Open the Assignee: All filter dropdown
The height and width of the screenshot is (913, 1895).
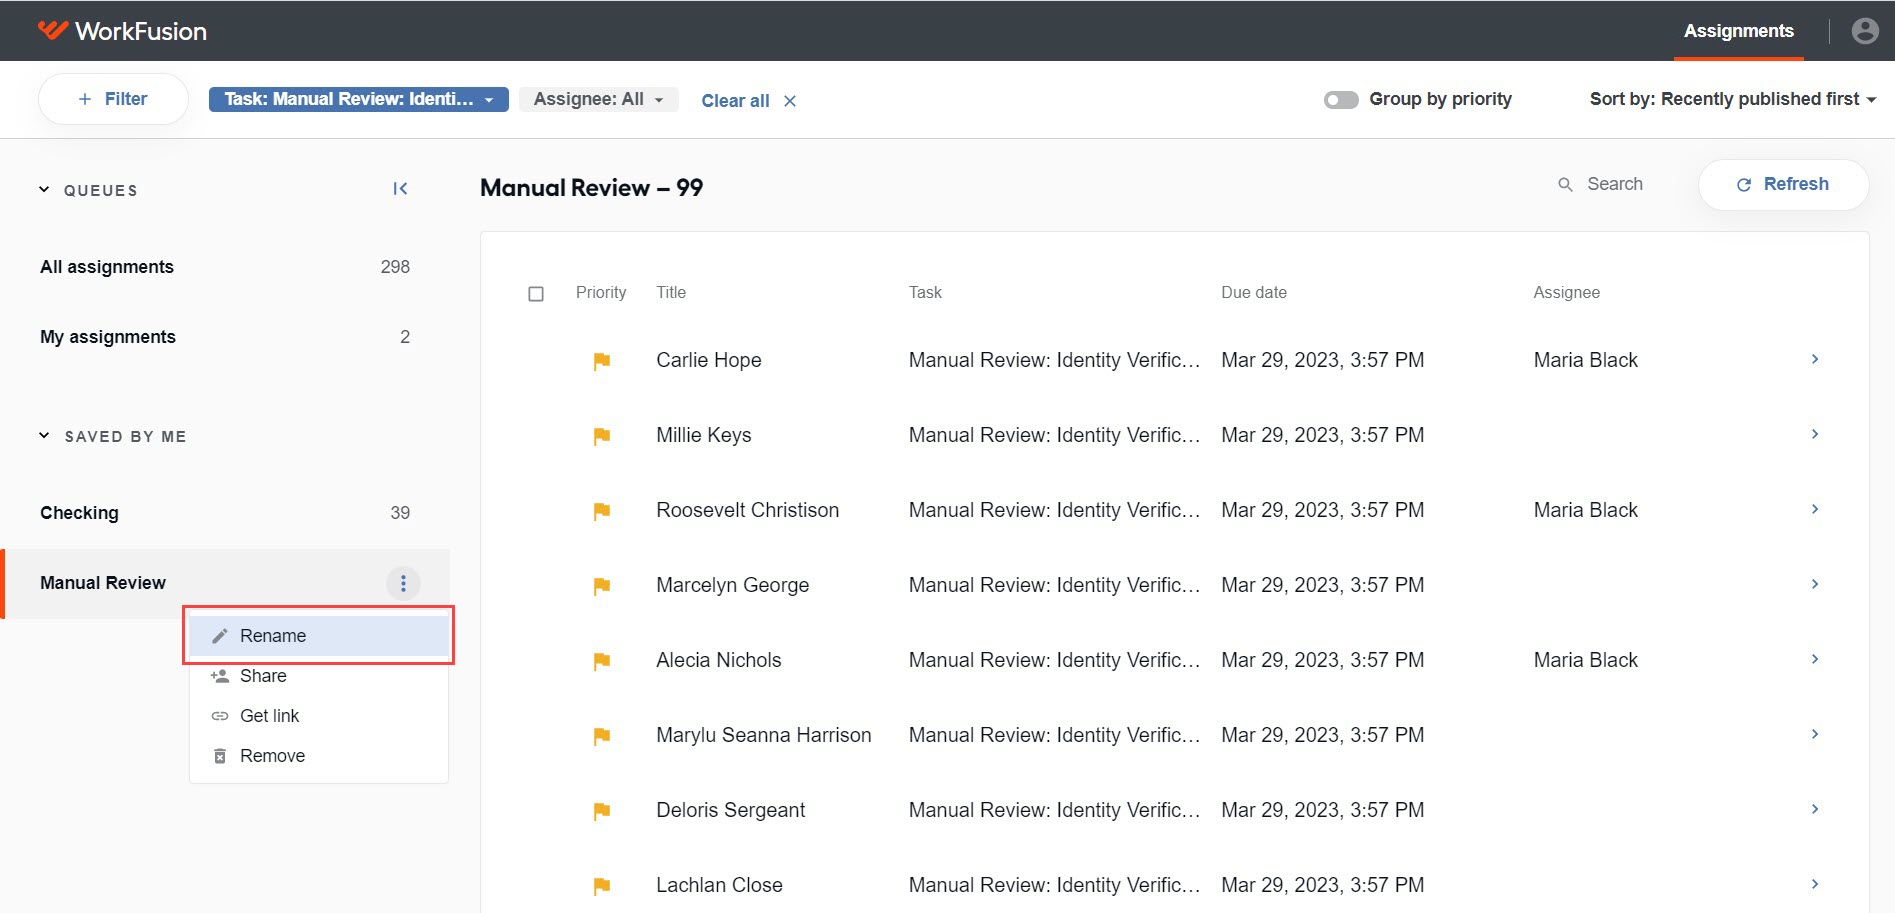click(598, 99)
